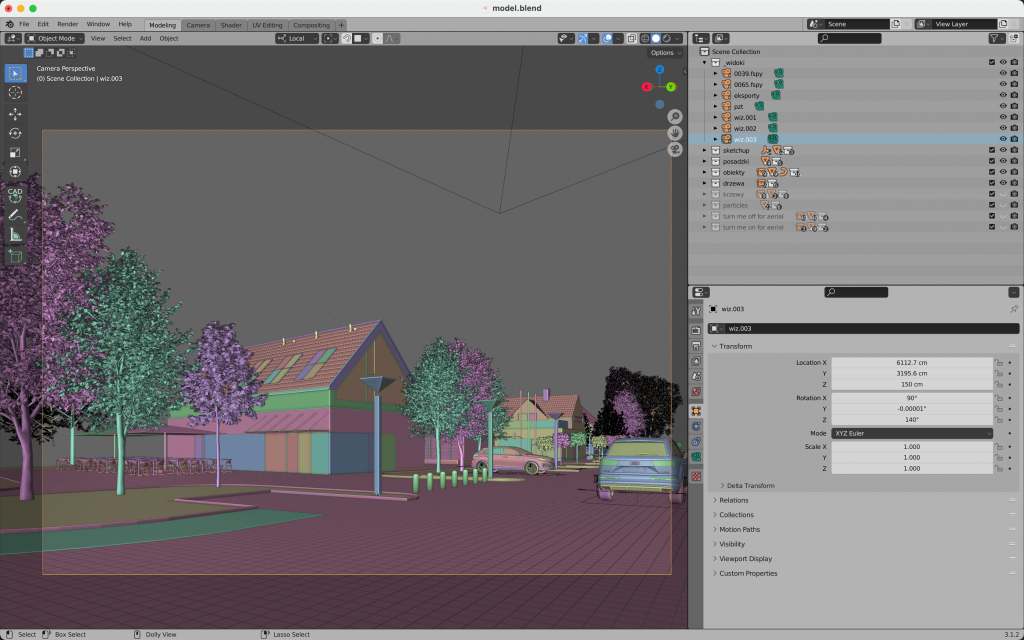The image size is (1024, 640).
Task: Select the Measure tool
Action: pos(15,234)
